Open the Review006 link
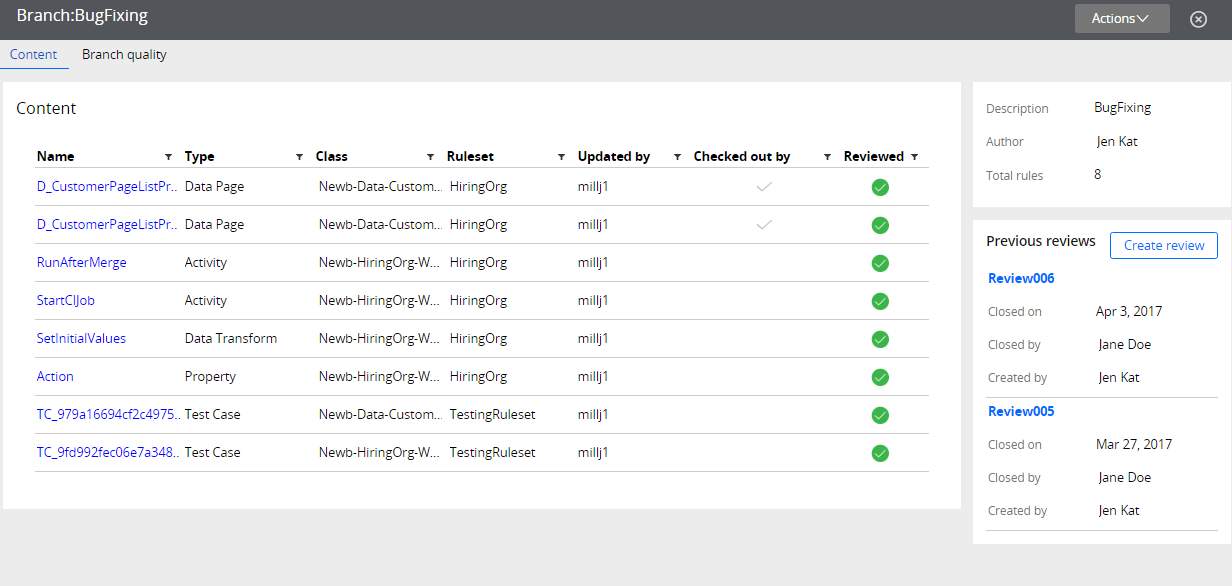The image size is (1232, 586). coord(1021,278)
